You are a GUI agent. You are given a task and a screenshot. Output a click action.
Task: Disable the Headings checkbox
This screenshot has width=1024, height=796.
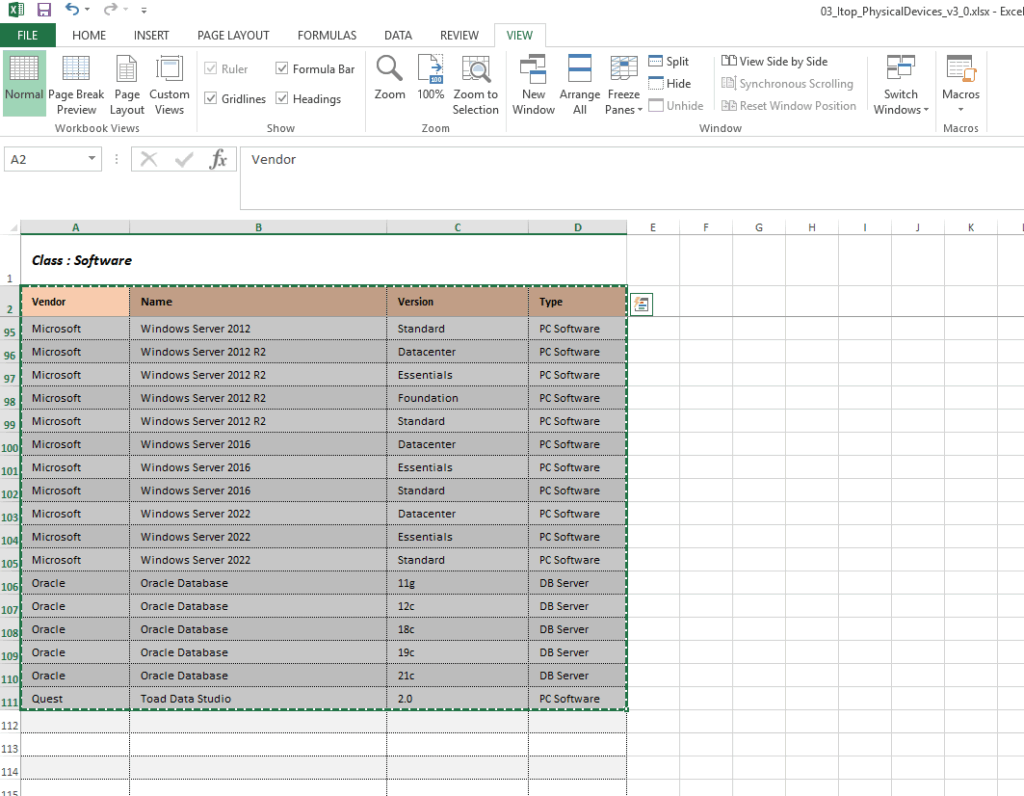pos(283,99)
